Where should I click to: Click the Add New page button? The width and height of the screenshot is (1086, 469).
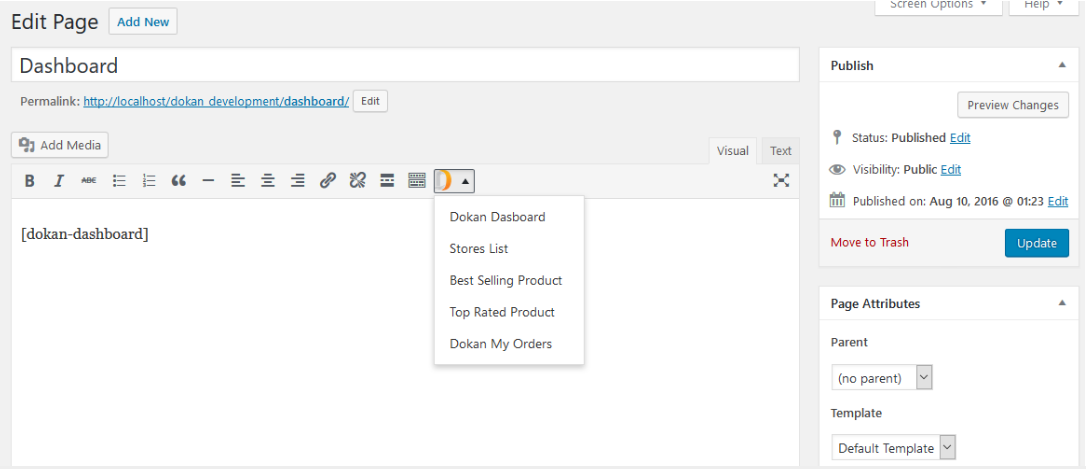click(x=143, y=21)
